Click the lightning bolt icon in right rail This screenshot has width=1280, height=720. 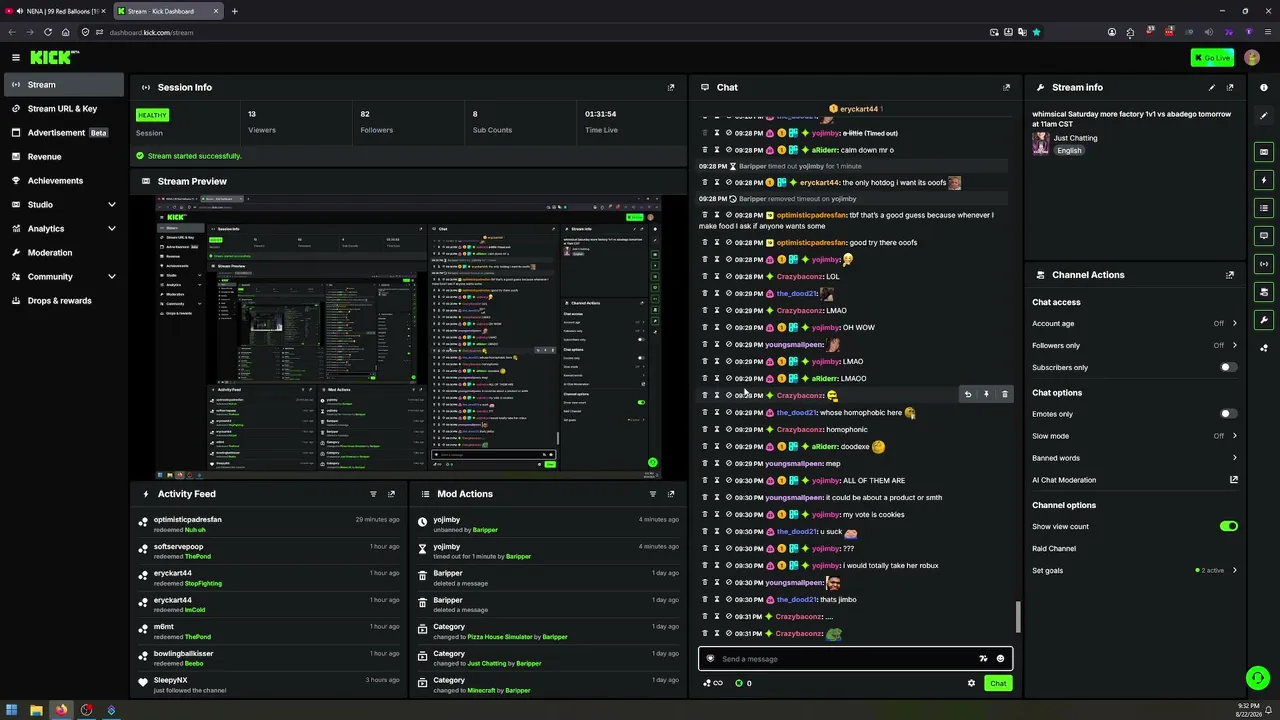tap(1264, 180)
